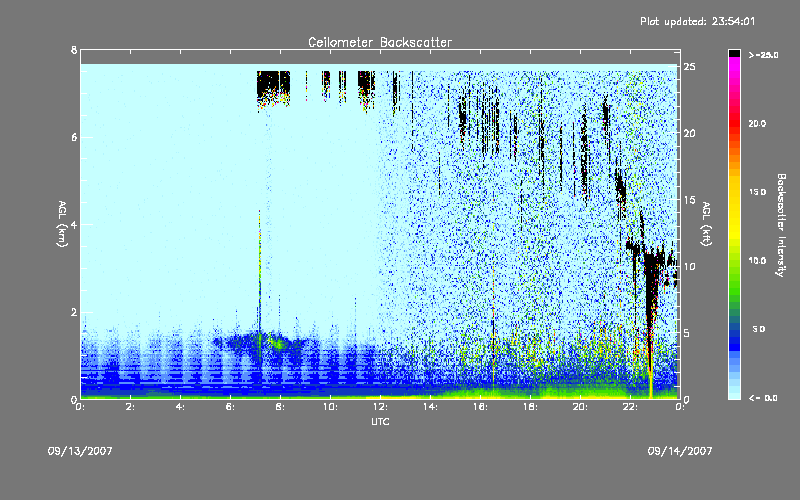Click the '6:' hour label on the time axis
Image resolution: width=800 pixels, height=500 pixels.
(x=231, y=407)
